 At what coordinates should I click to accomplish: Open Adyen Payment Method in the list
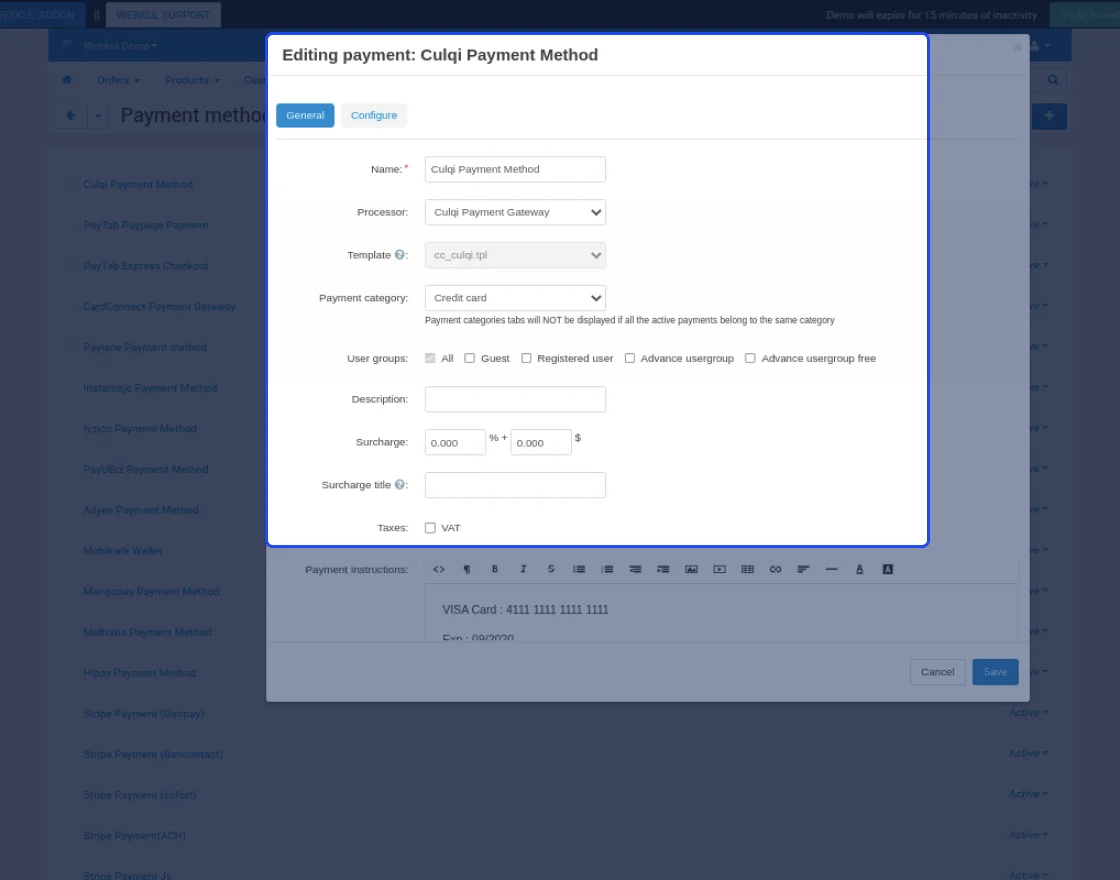pyautogui.click(x=141, y=510)
